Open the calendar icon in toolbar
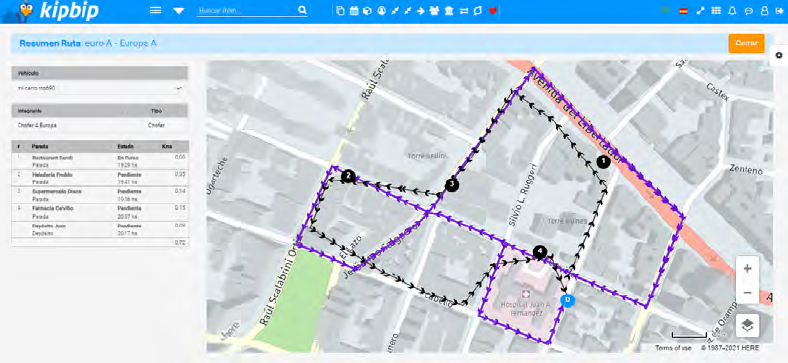This screenshot has width=788, height=363. 354,11
